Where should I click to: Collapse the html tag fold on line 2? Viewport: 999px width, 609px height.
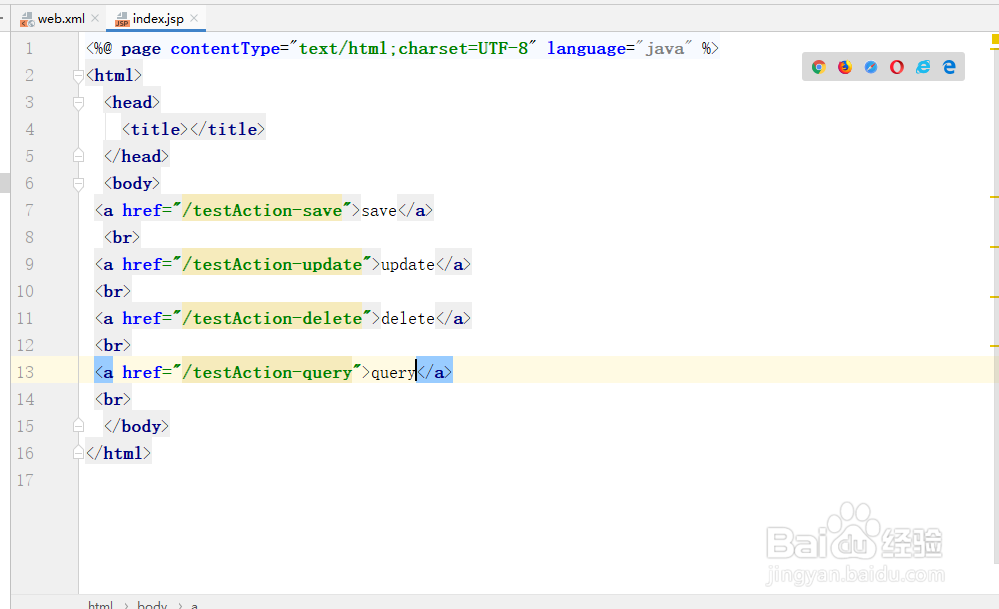78,76
